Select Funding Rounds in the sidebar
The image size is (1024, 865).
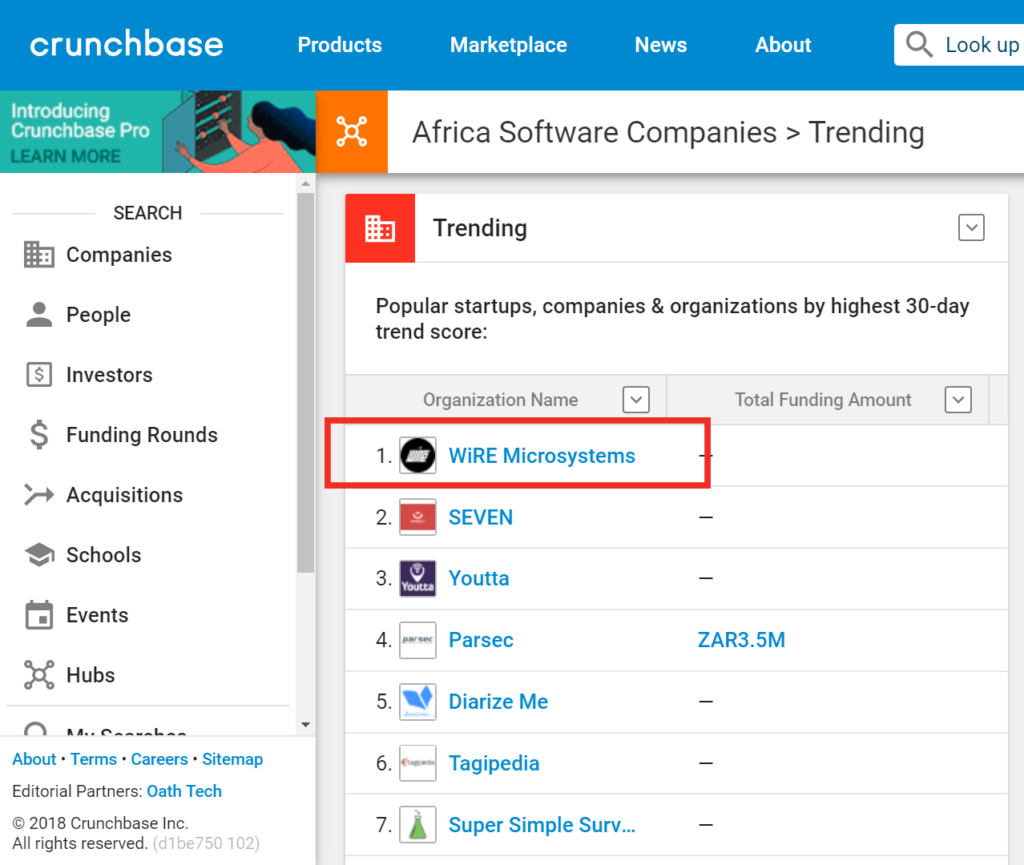[x=142, y=435]
